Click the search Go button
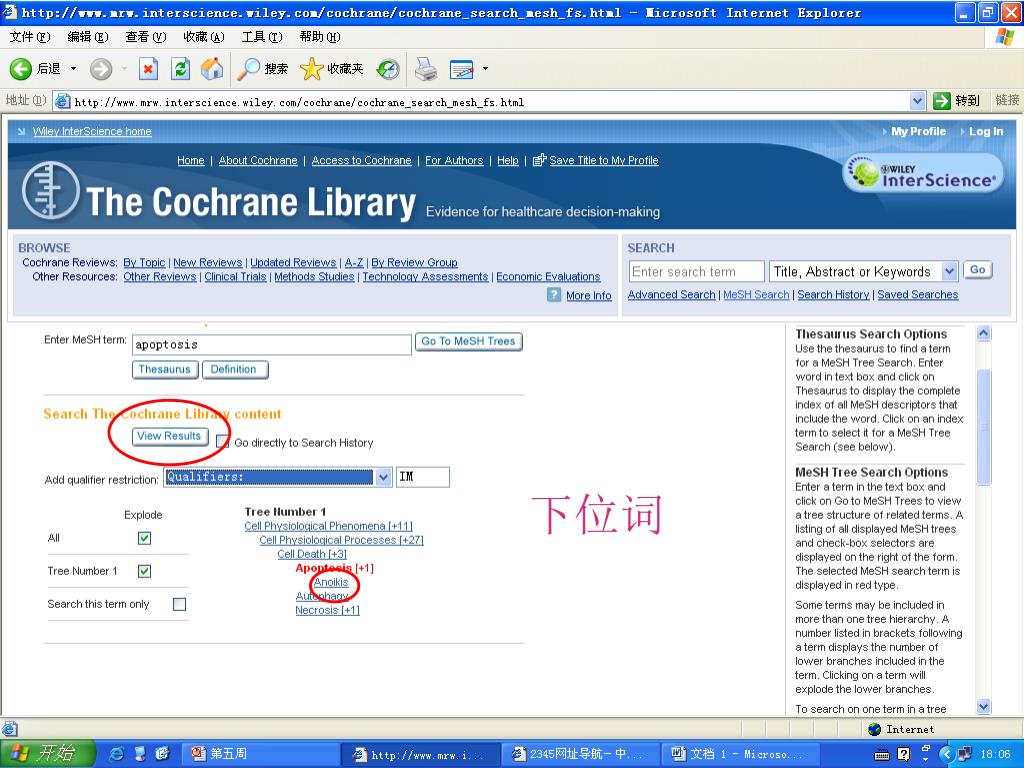1024x768 pixels. [977, 270]
